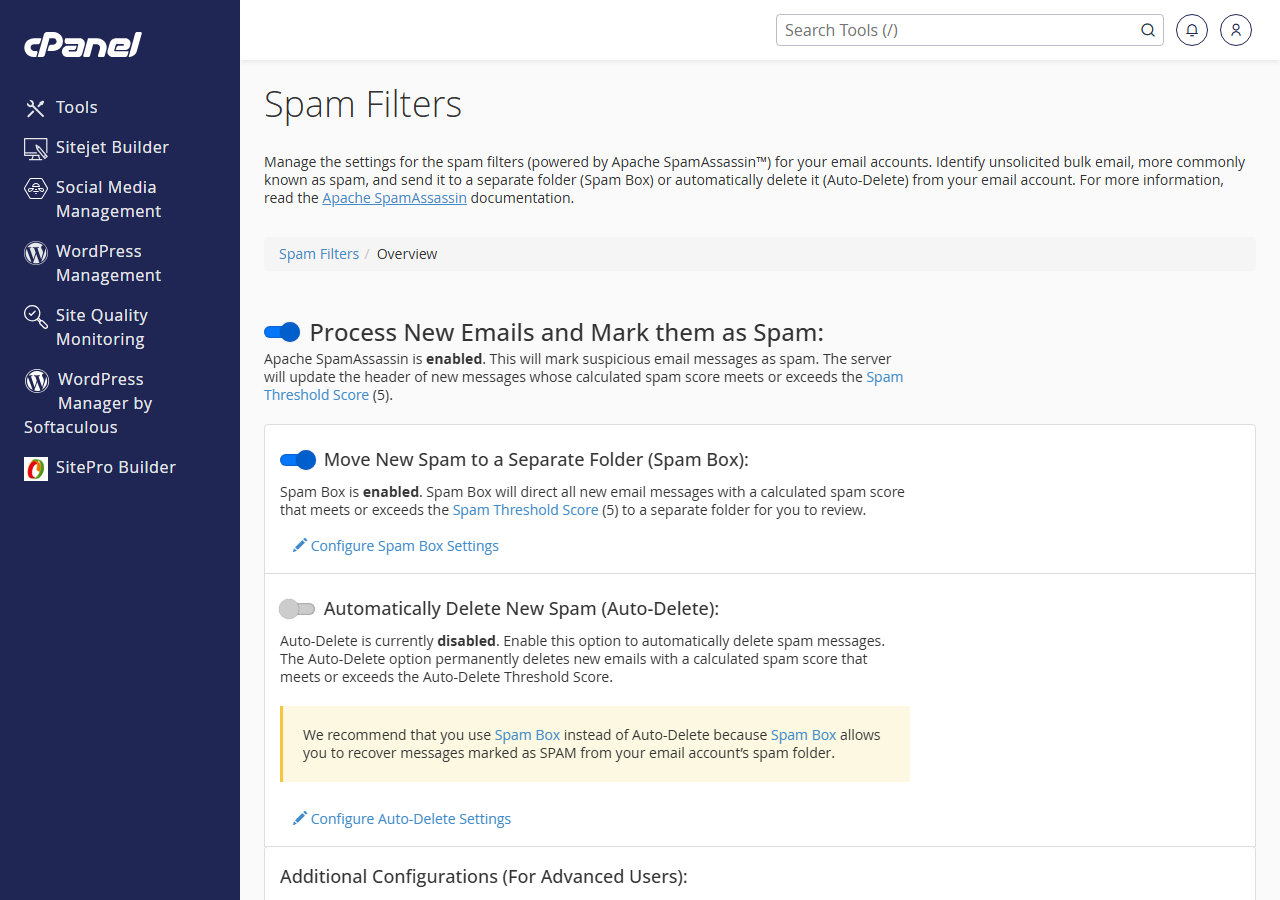Click second Spam Box link in yellow notice
This screenshot has height=900, width=1280.
tap(803, 735)
